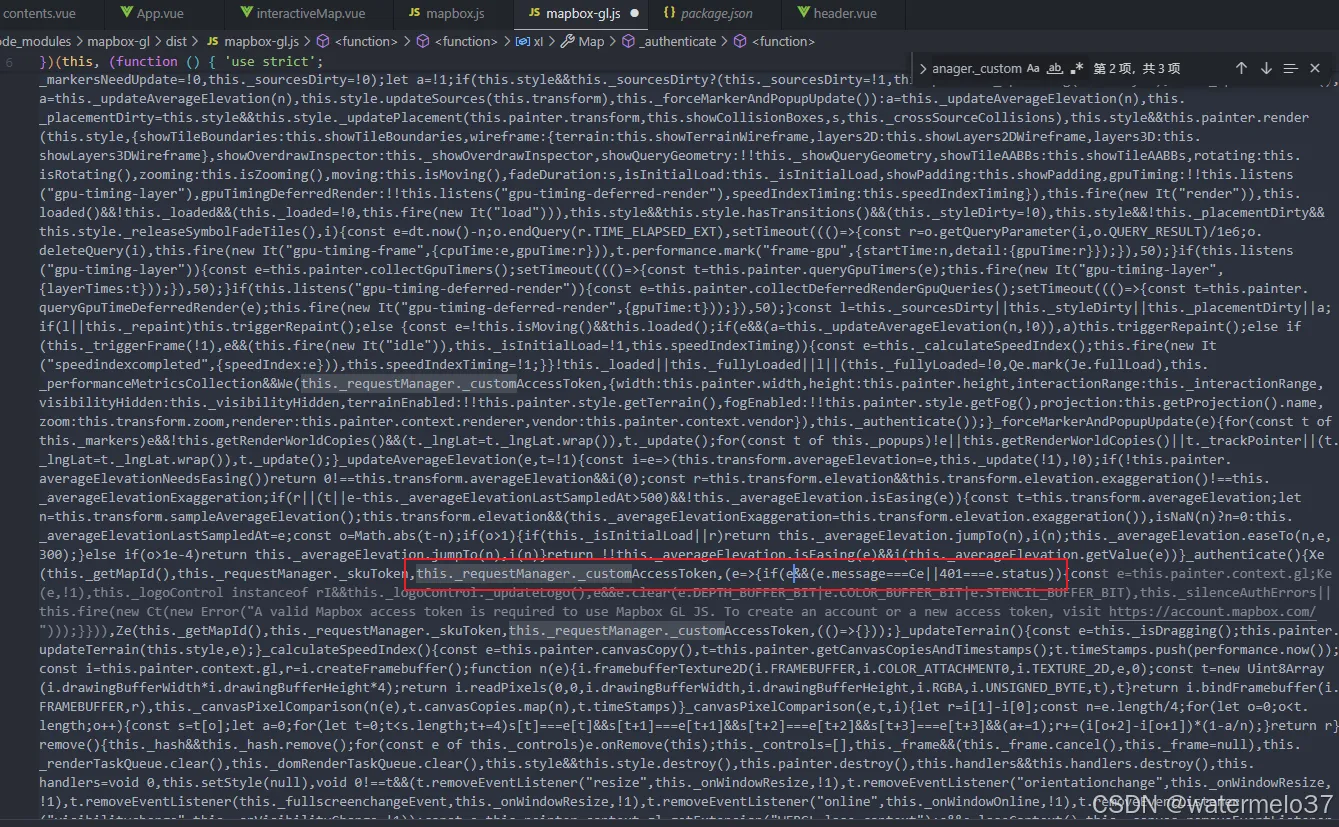This screenshot has height=827, width=1339.
Task: Click the JS icon on mapbox-gl.js tab
Action: point(534,14)
